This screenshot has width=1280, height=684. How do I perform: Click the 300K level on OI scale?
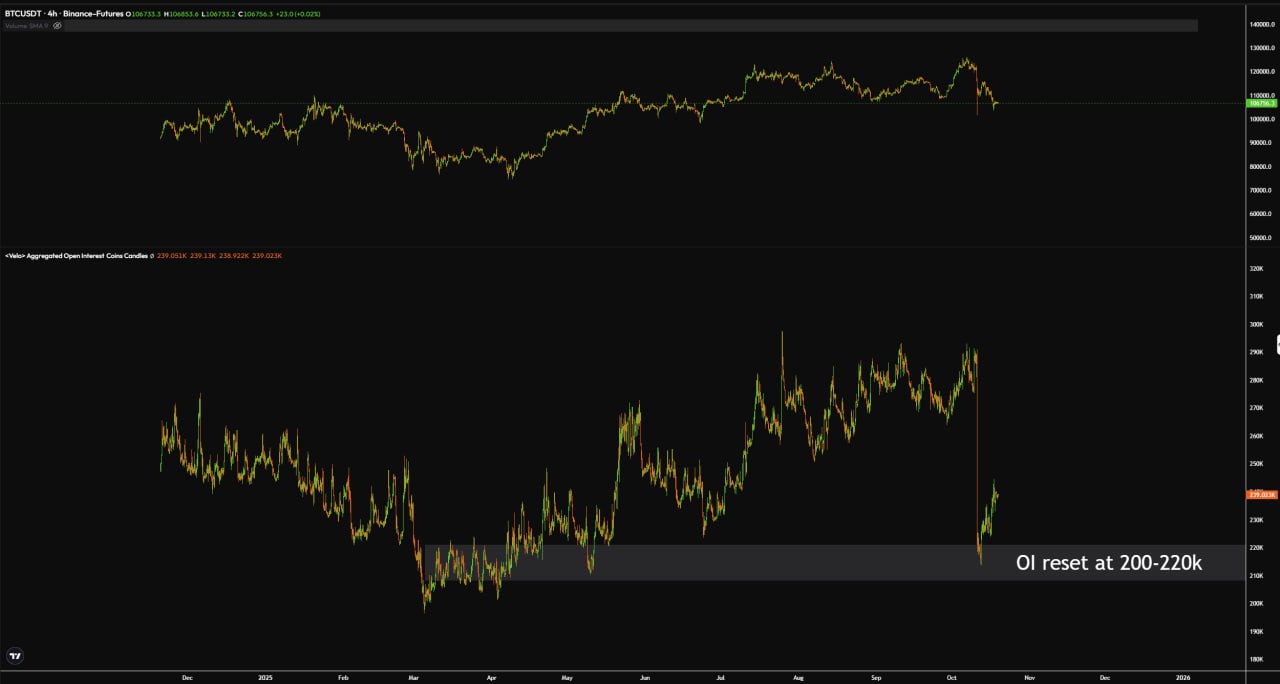tap(1257, 325)
